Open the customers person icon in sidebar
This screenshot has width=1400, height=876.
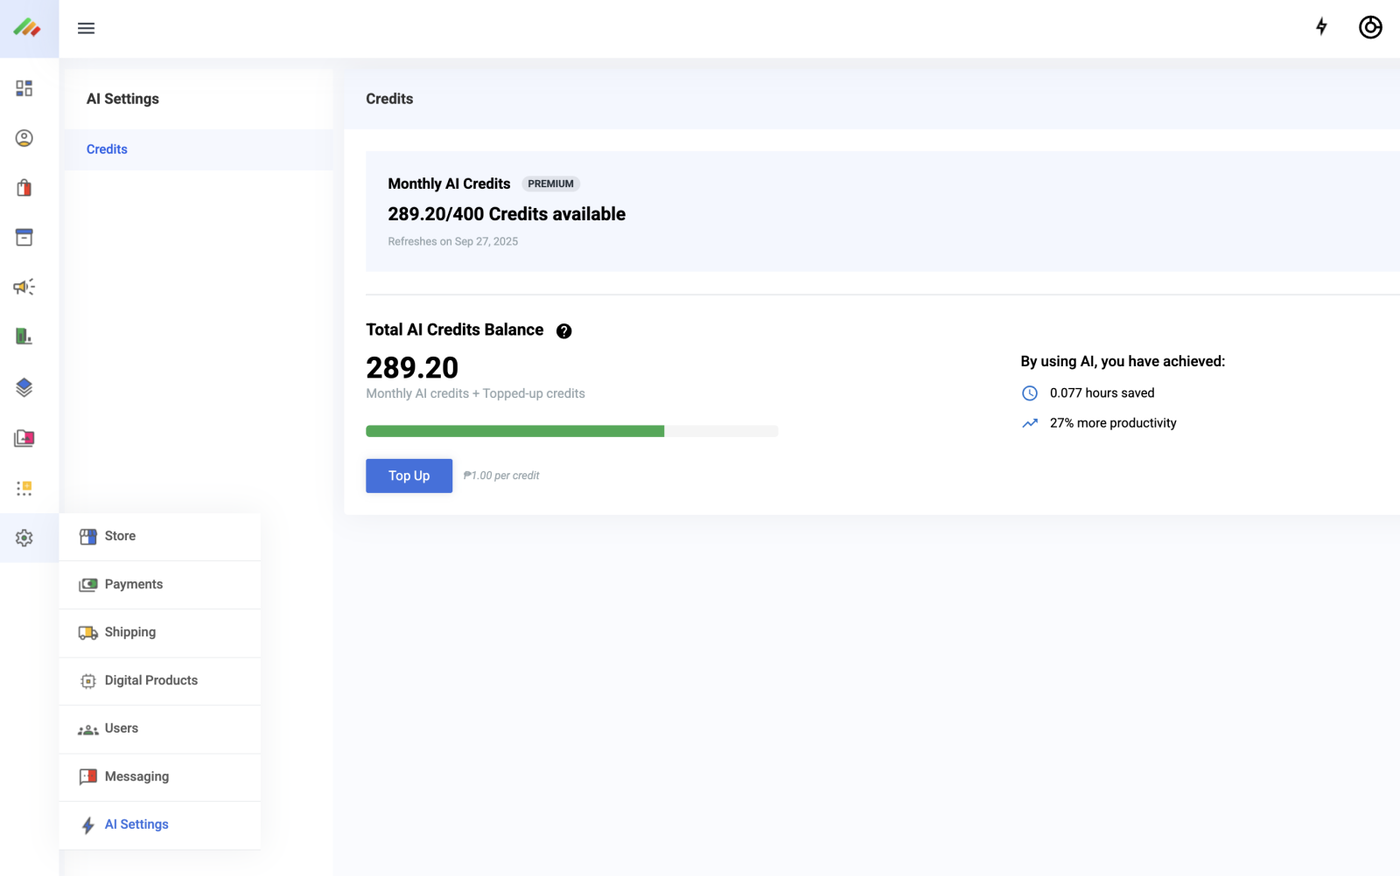click(x=24, y=138)
